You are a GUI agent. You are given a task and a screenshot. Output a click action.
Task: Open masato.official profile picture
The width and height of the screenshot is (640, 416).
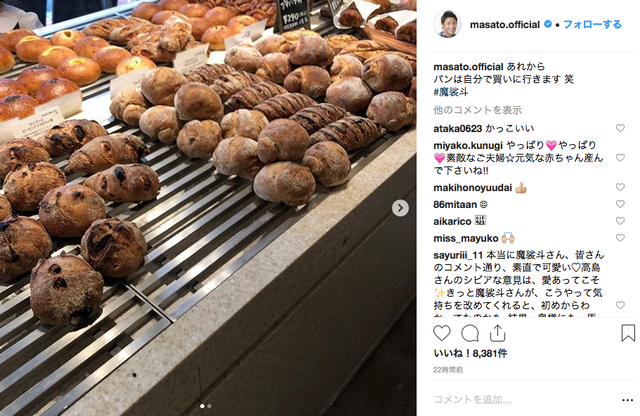click(447, 24)
